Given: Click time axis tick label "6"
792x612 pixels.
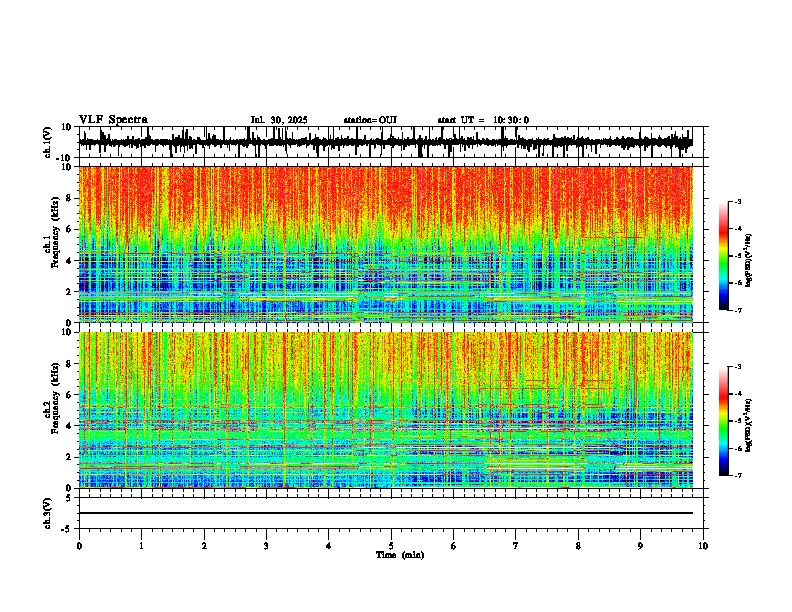Looking at the screenshot, I should [x=454, y=546].
